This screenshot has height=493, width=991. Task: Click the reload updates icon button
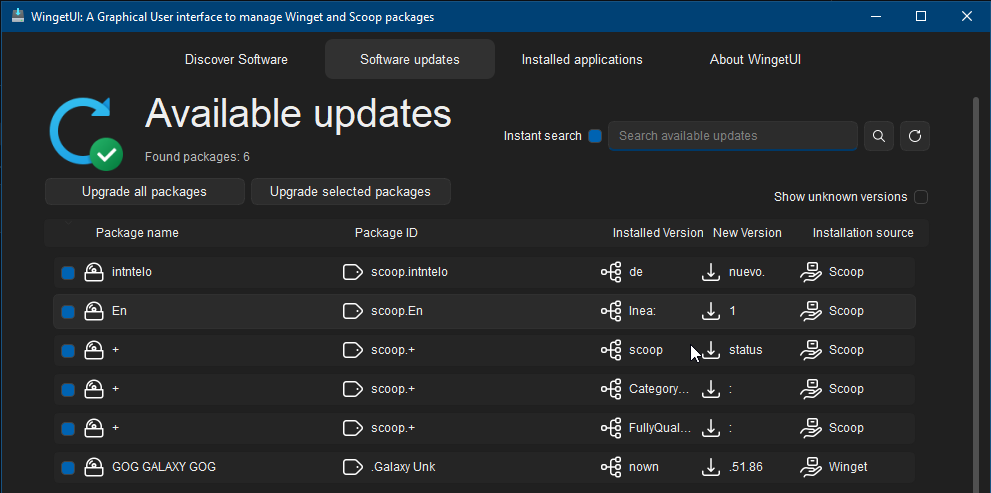click(915, 136)
